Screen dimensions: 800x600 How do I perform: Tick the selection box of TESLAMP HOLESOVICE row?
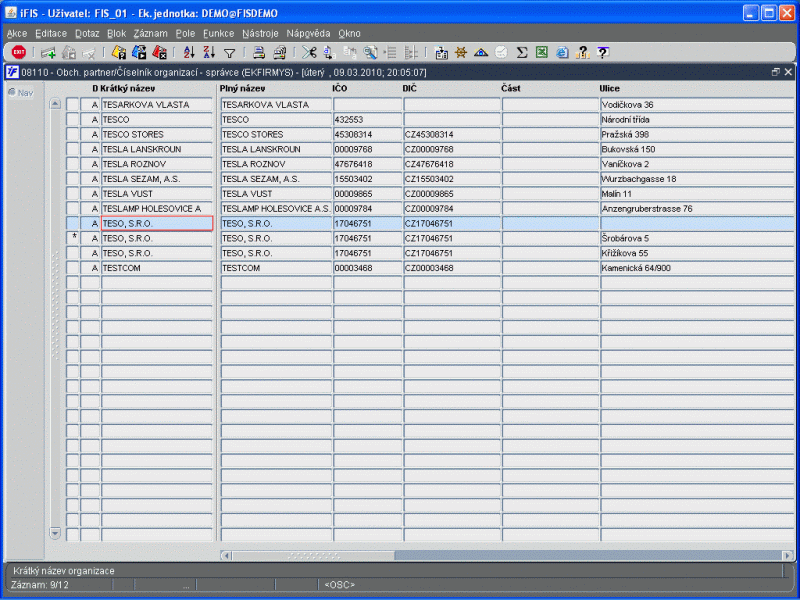pyautogui.click(x=72, y=208)
